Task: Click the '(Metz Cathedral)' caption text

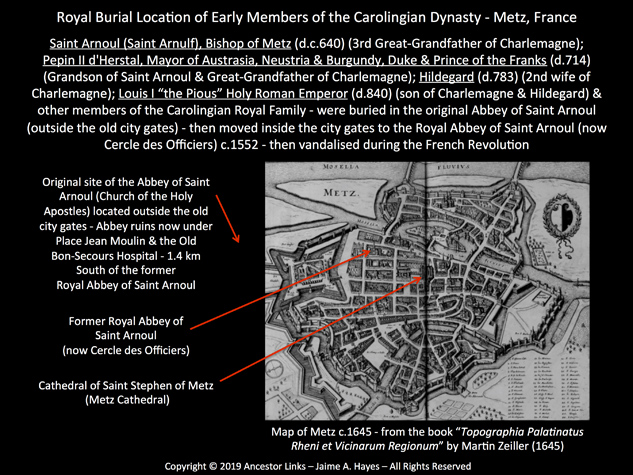Action: coord(127,400)
